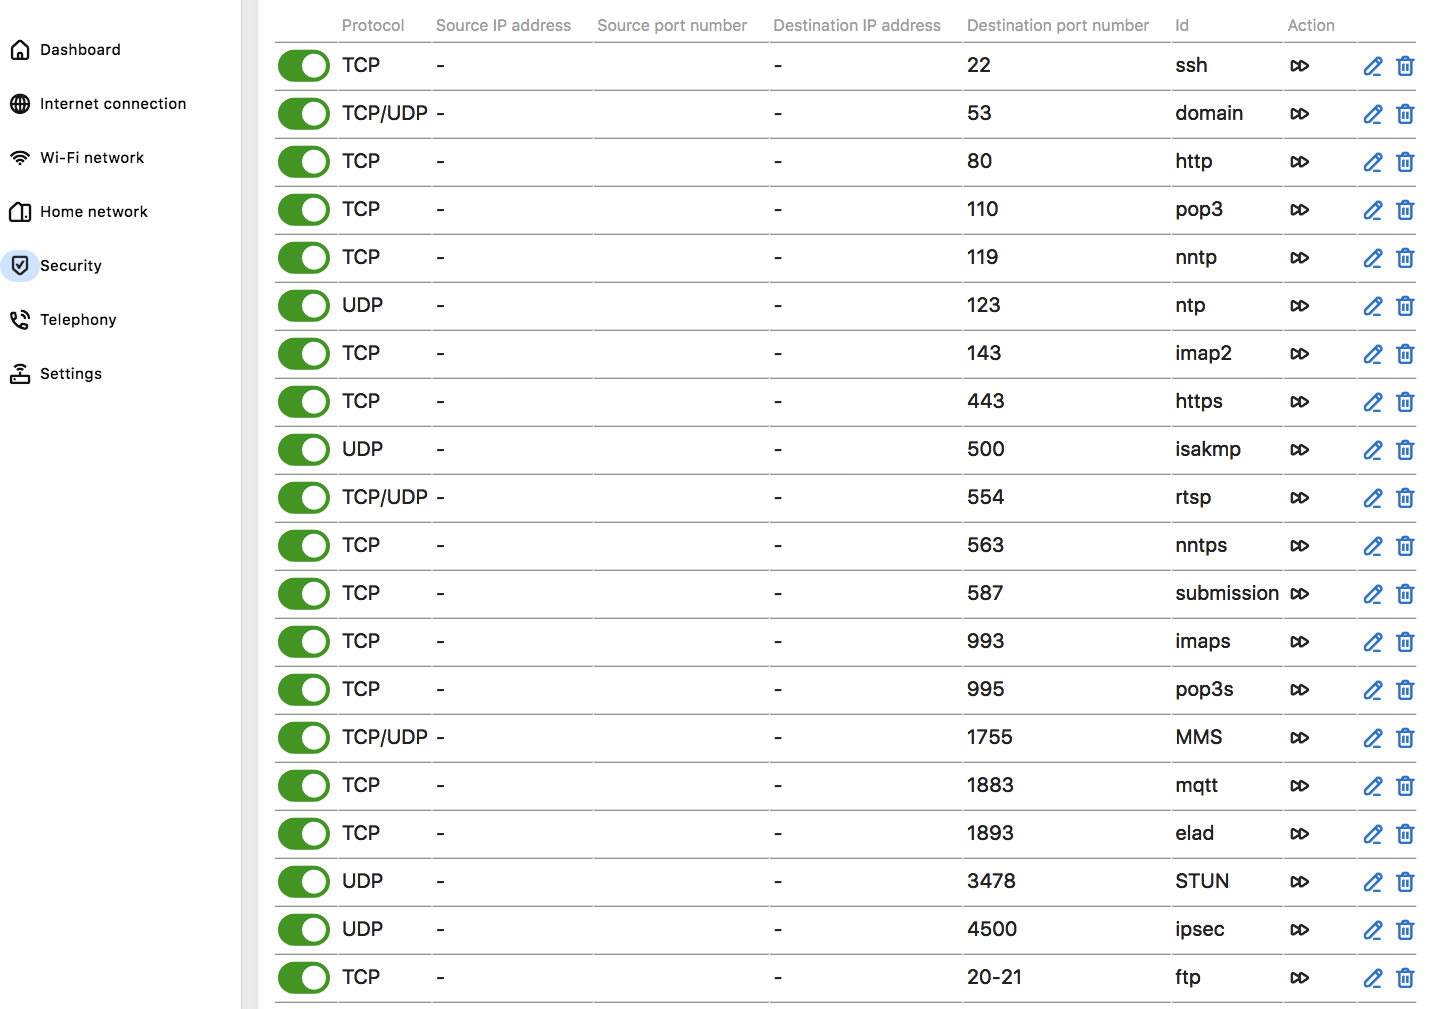This screenshot has height=1009, width=1441.
Task: Turn off the isakmp rule switch
Action: pyautogui.click(x=304, y=450)
